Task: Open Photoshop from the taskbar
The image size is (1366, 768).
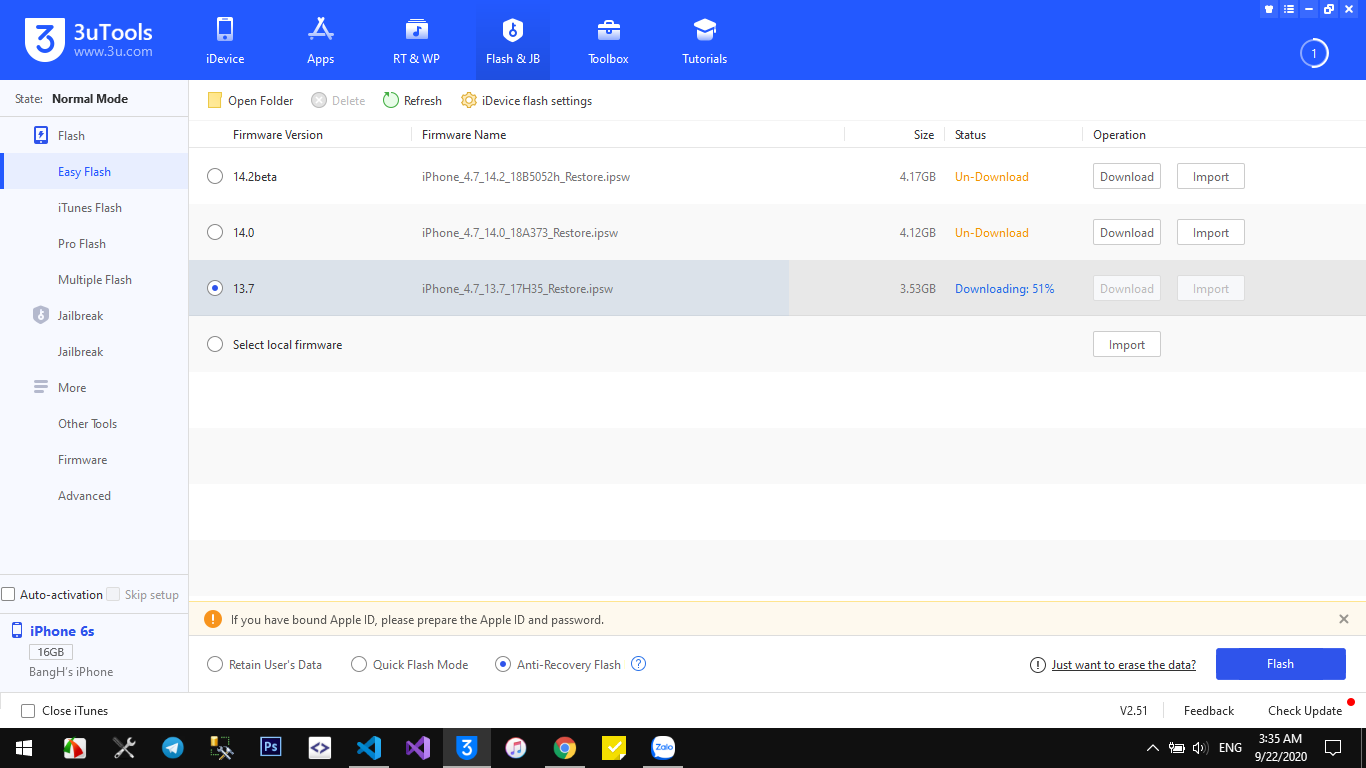Action: pos(271,747)
